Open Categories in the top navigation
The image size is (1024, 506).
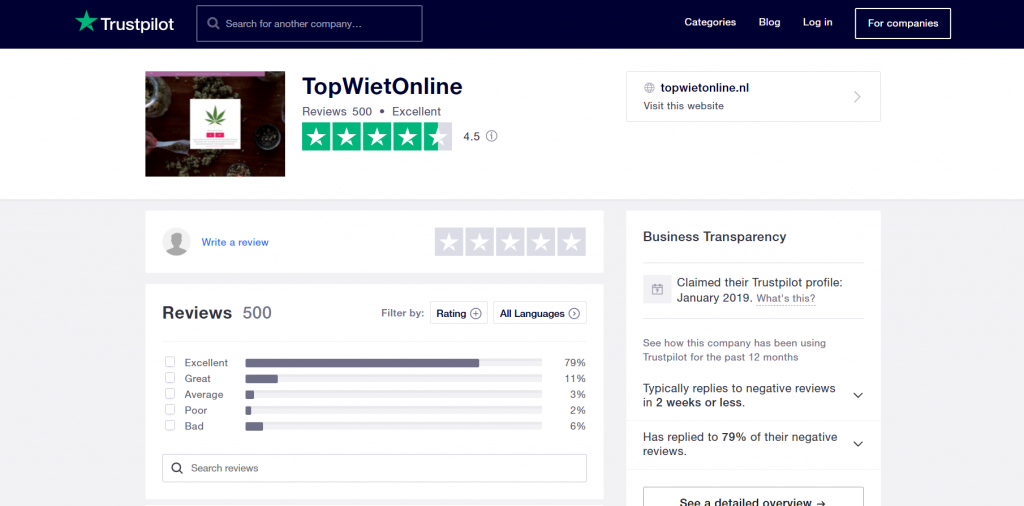[x=710, y=22]
